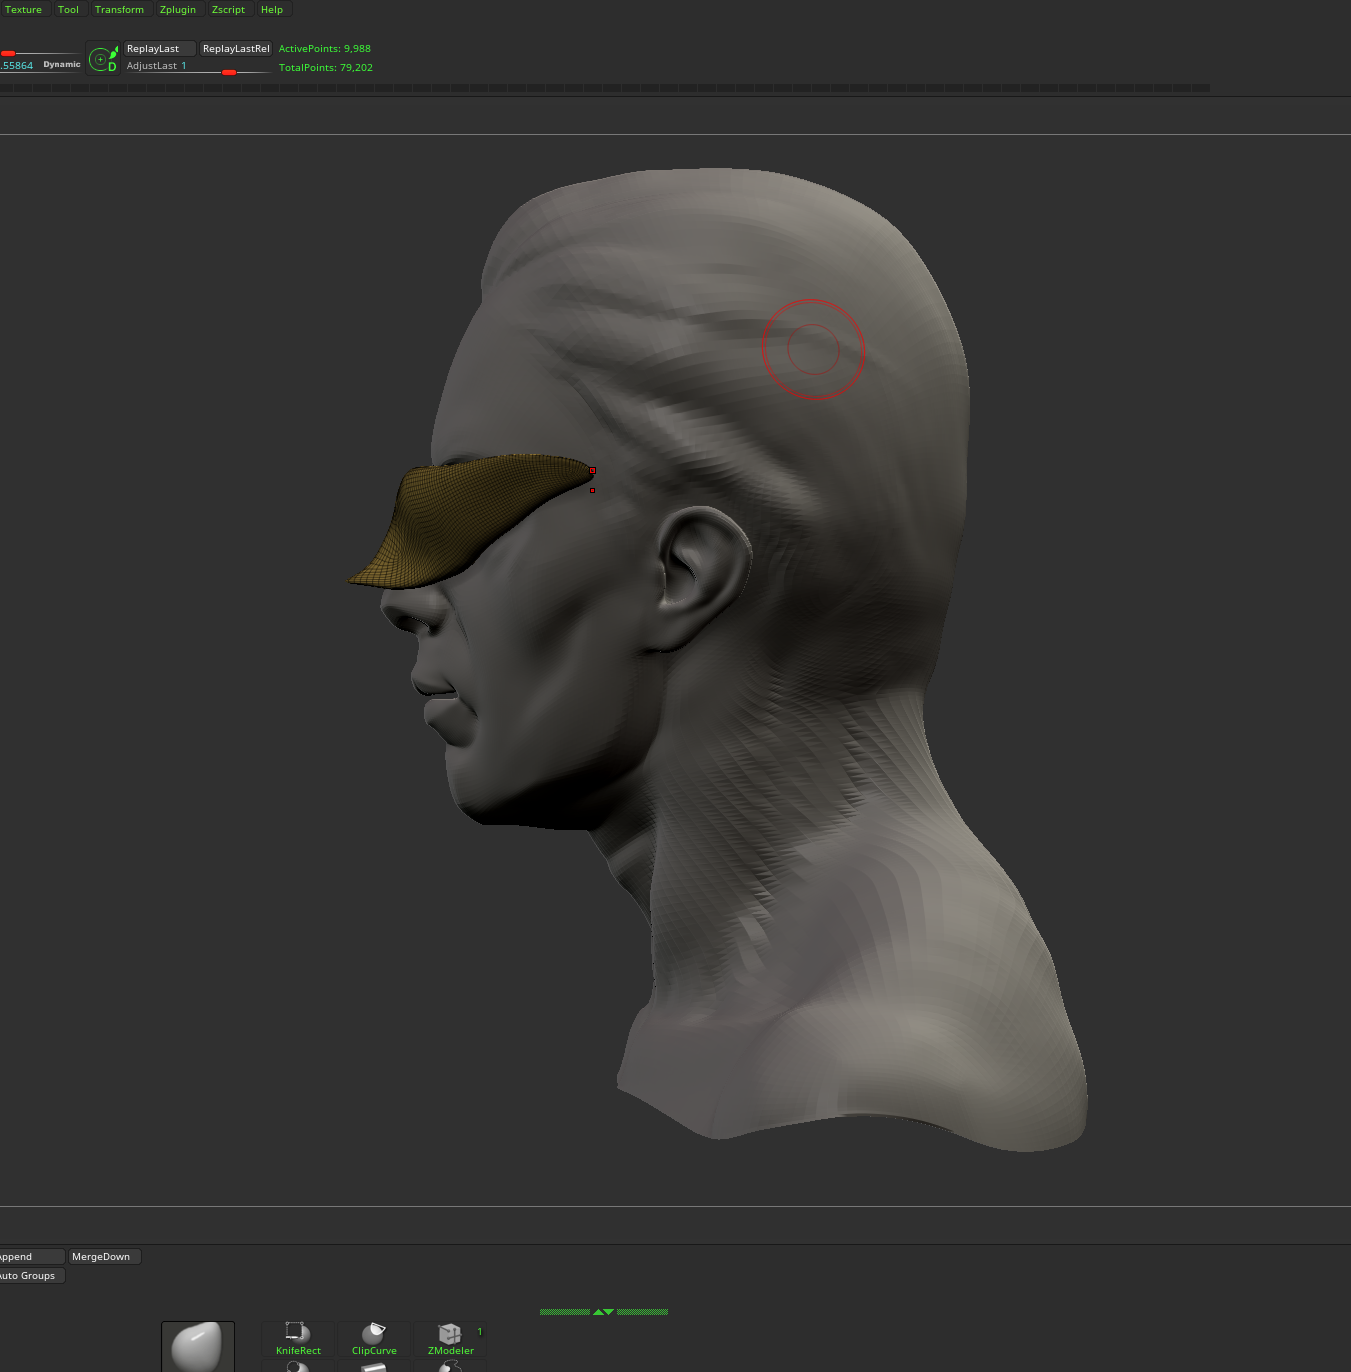
Task: Select the ClipCurve brush
Action: tap(374, 1340)
